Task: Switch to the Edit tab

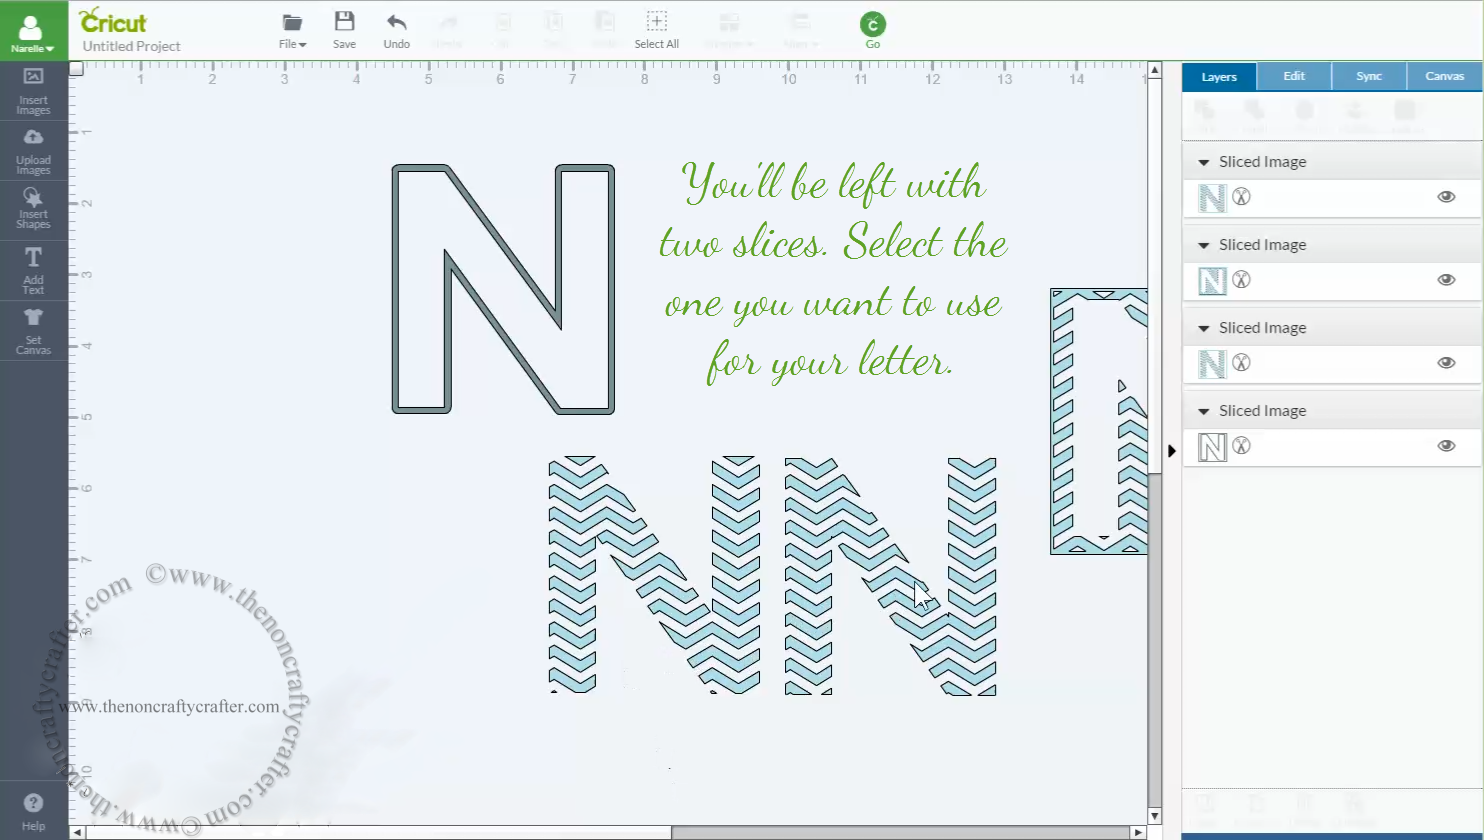Action: [1294, 75]
